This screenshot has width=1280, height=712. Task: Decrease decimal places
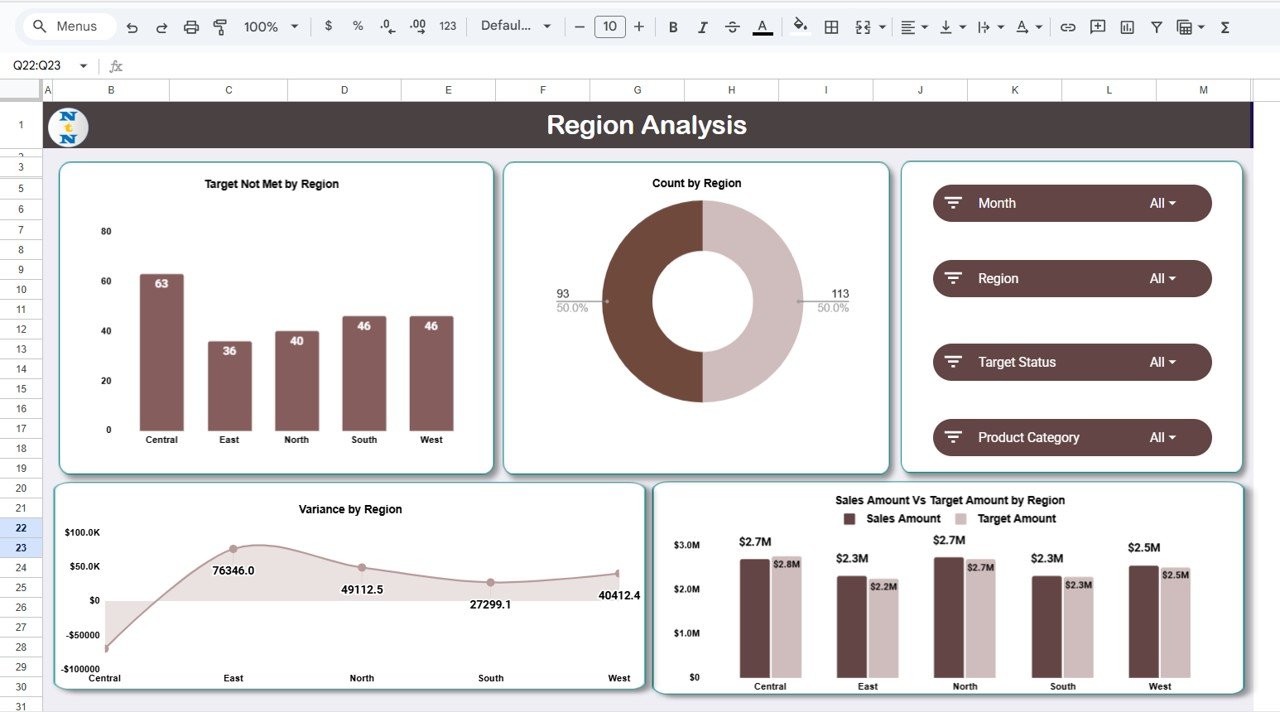tap(387, 26)
